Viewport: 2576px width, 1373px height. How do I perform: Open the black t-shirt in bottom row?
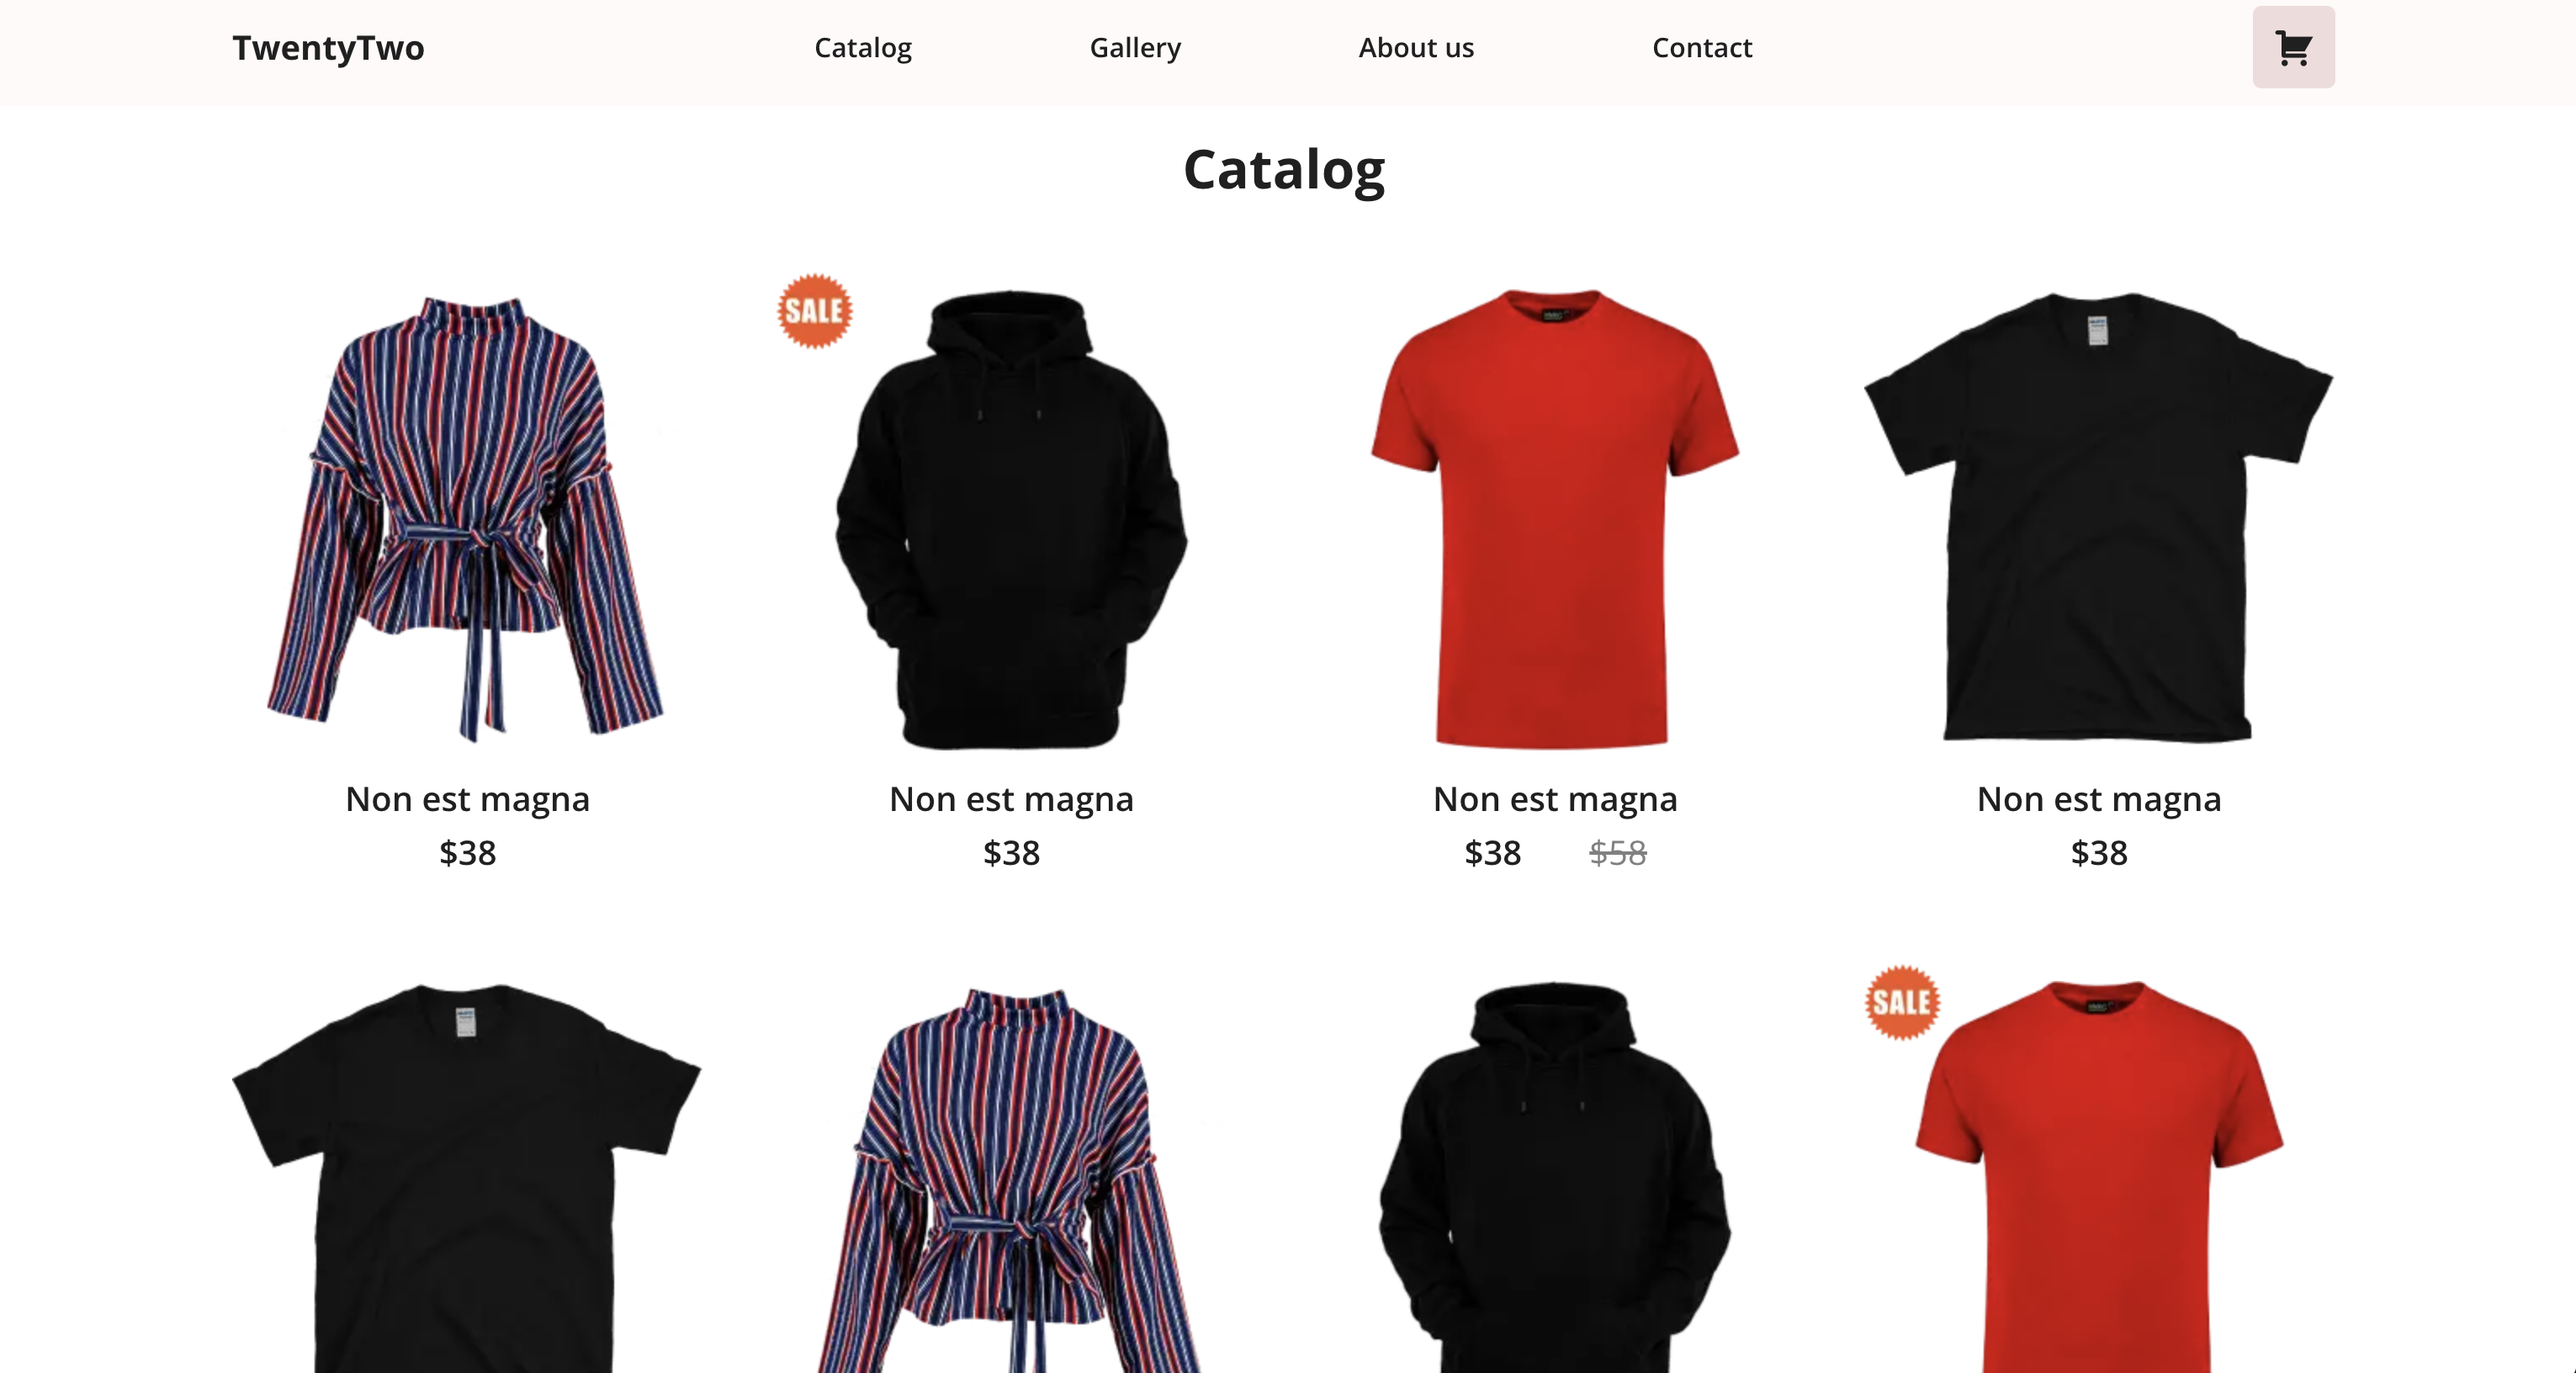pos(467,1178)
